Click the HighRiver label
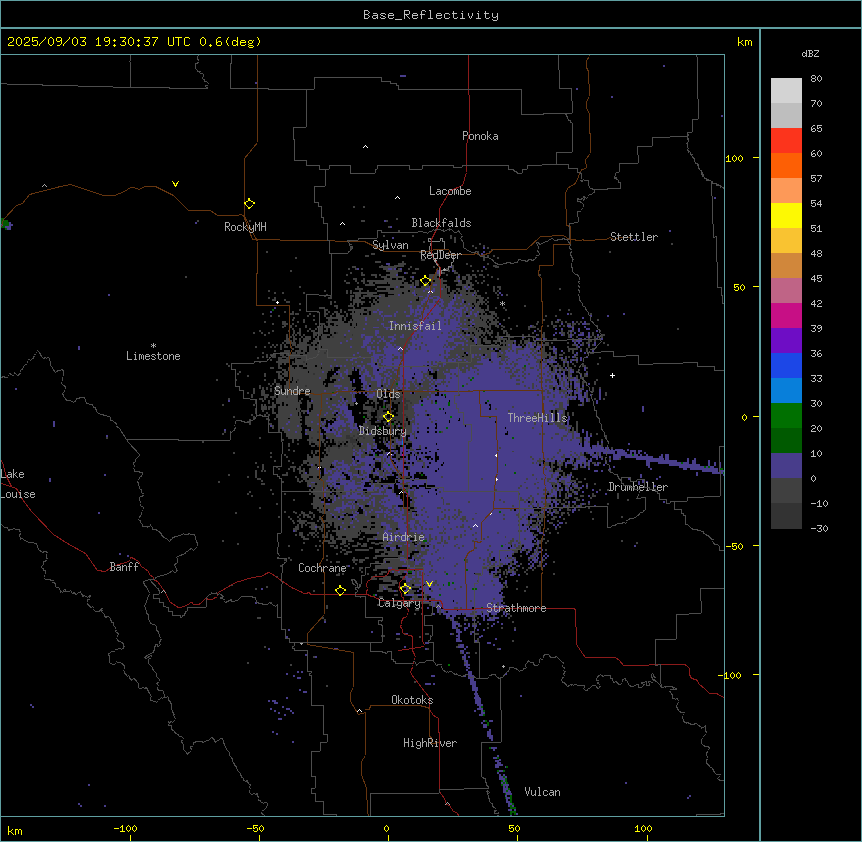This screenshot has width=862, height=842. pyautogui.click(x=430, y=743)
